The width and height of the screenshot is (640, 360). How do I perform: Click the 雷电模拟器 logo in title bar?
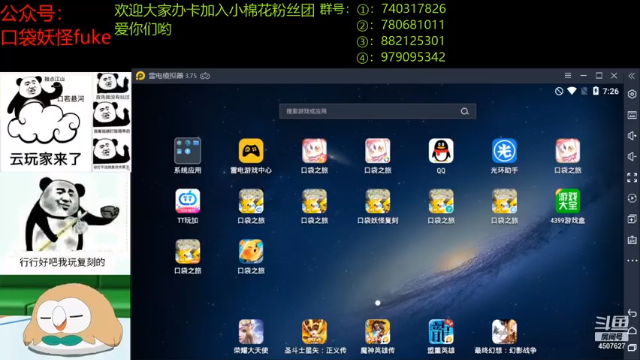point(140,76)
